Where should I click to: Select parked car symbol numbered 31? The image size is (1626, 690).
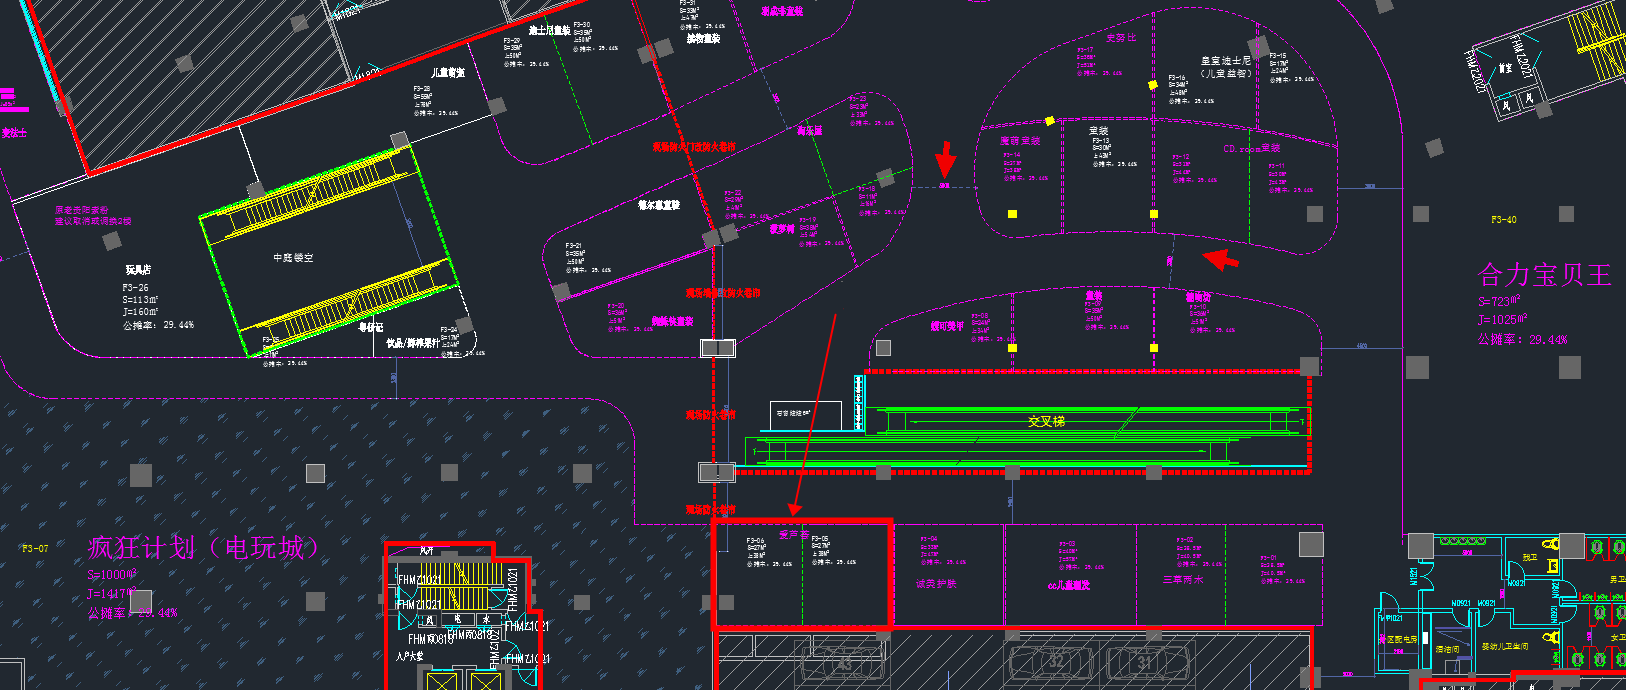click(x=1144, y=661)
